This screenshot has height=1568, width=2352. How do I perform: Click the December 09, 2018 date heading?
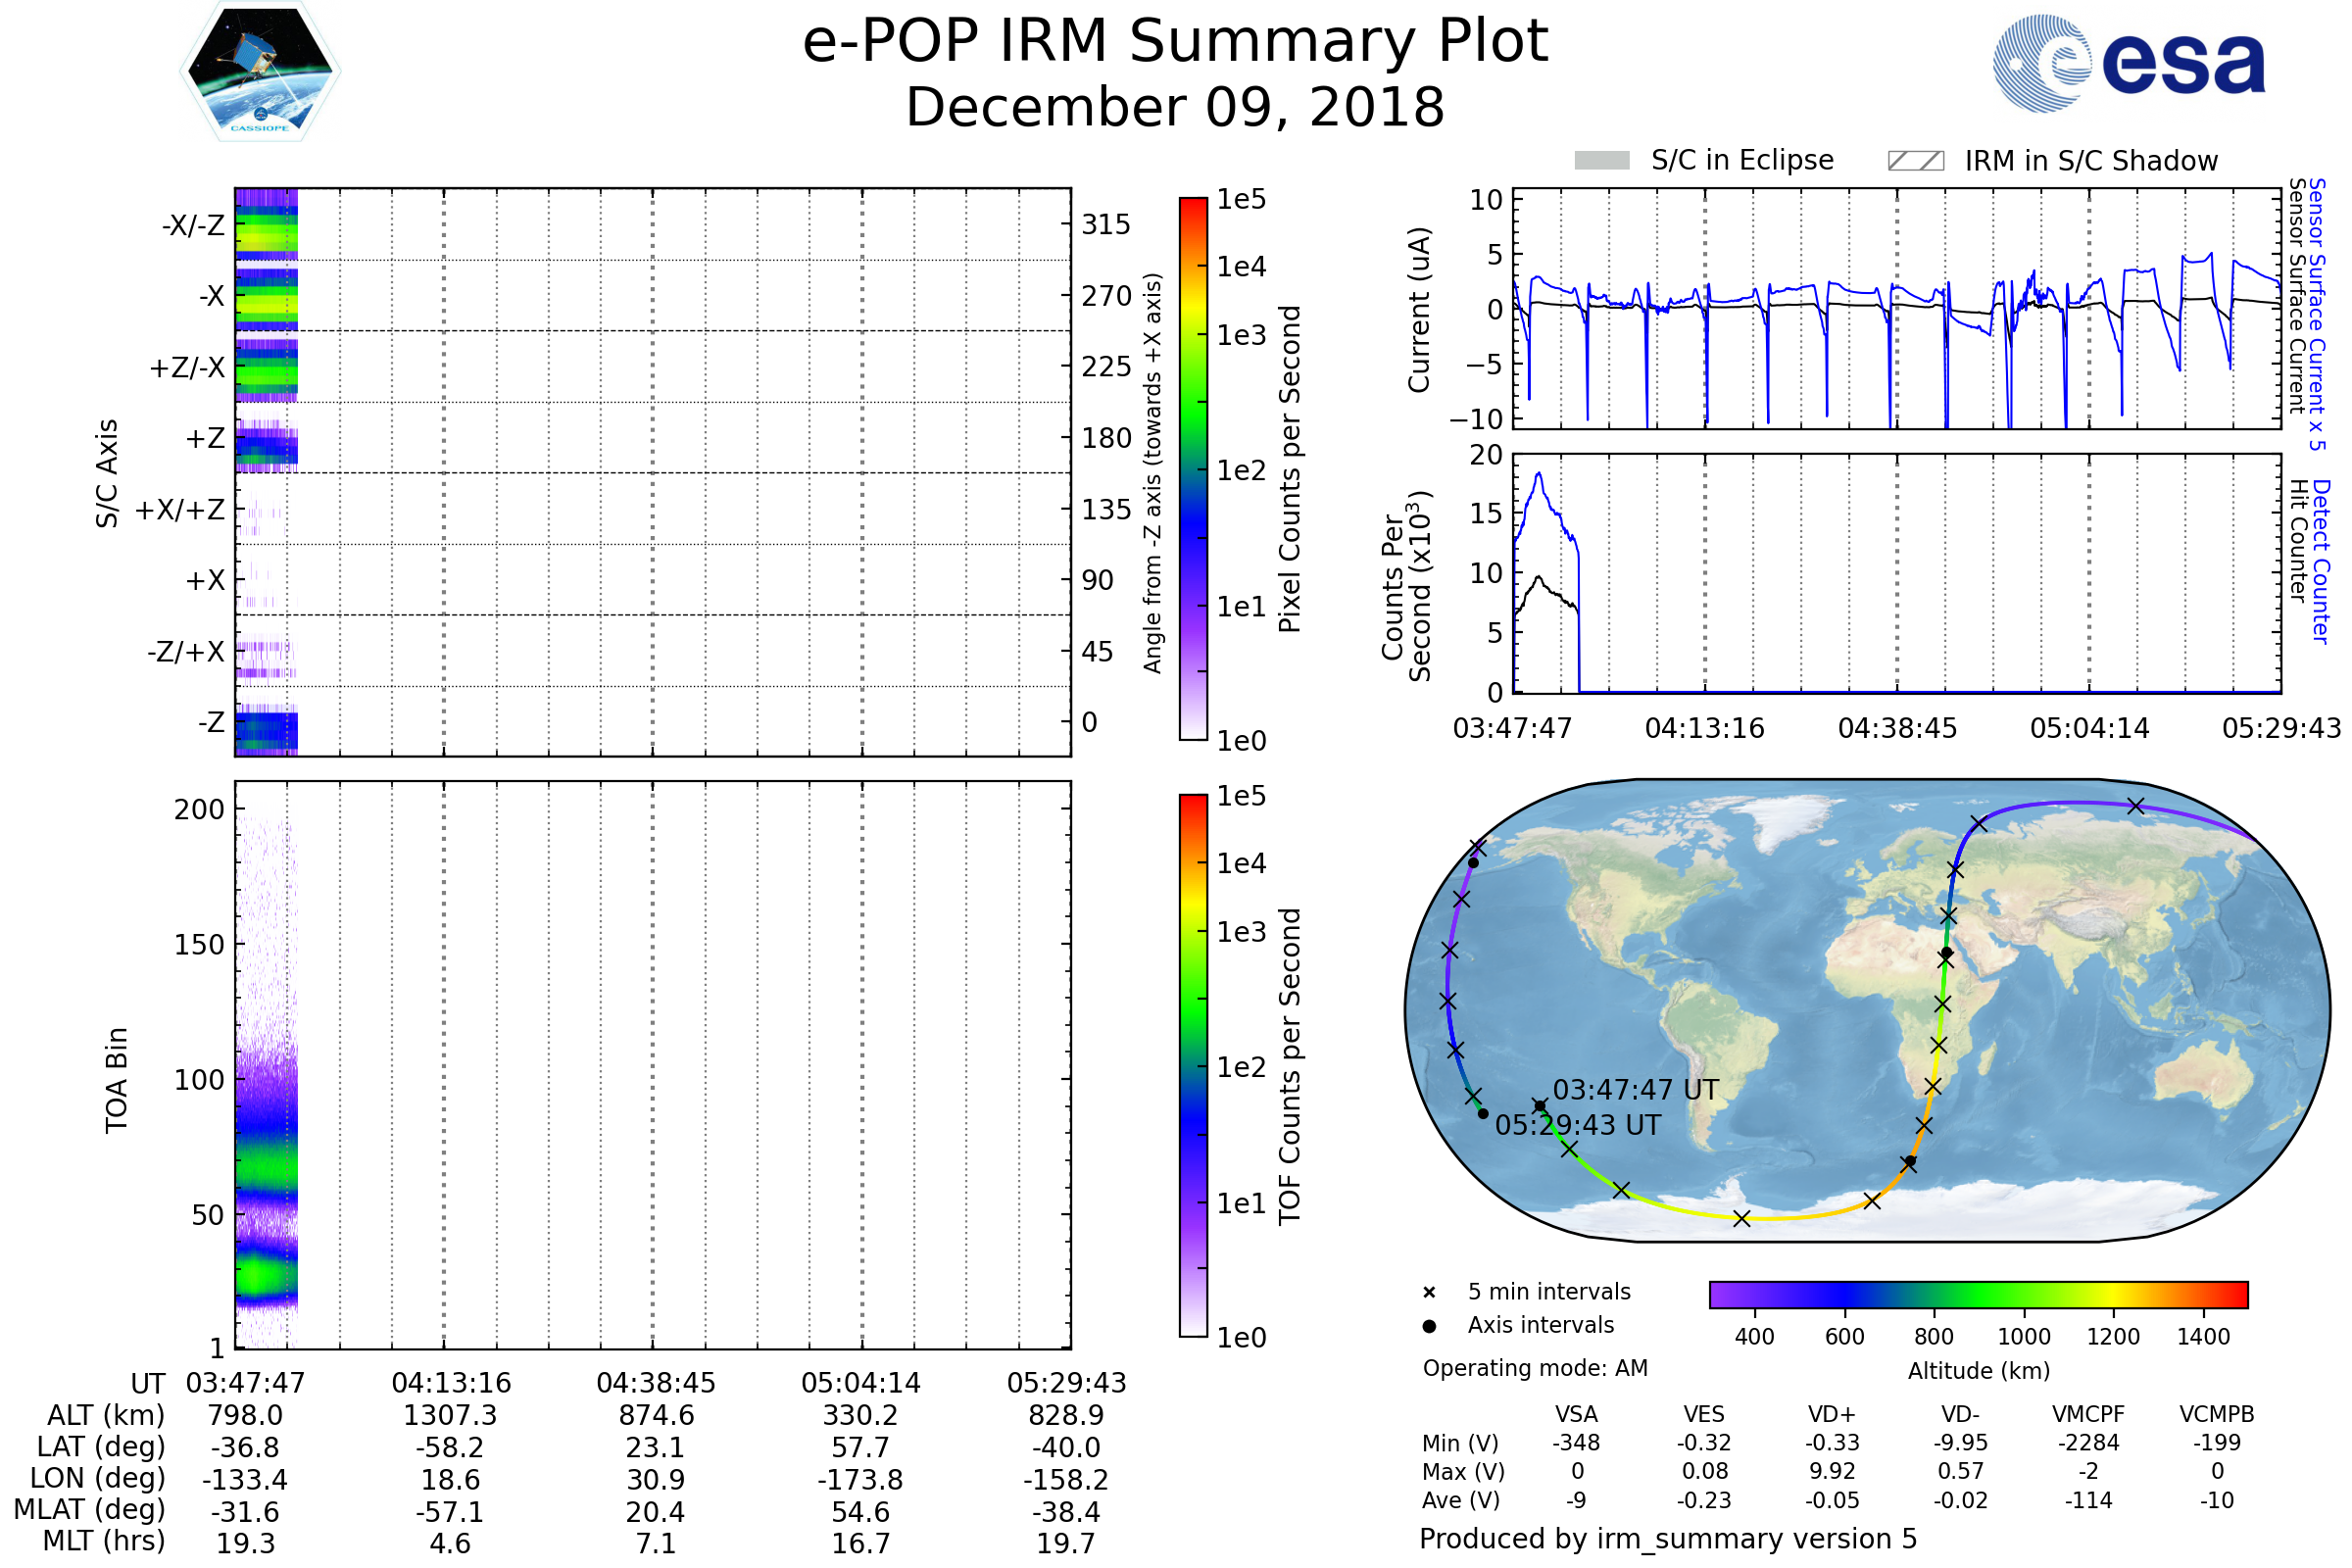pos(1175,108)
